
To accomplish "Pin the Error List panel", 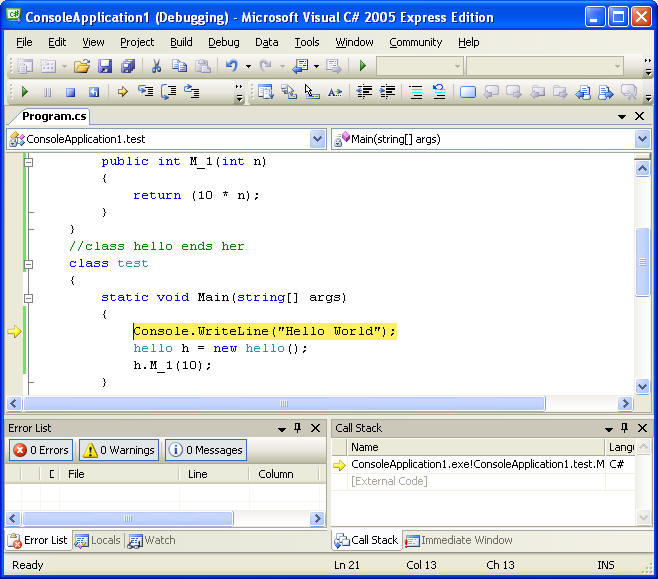I will pyautogui.click(x=297, y=428).
